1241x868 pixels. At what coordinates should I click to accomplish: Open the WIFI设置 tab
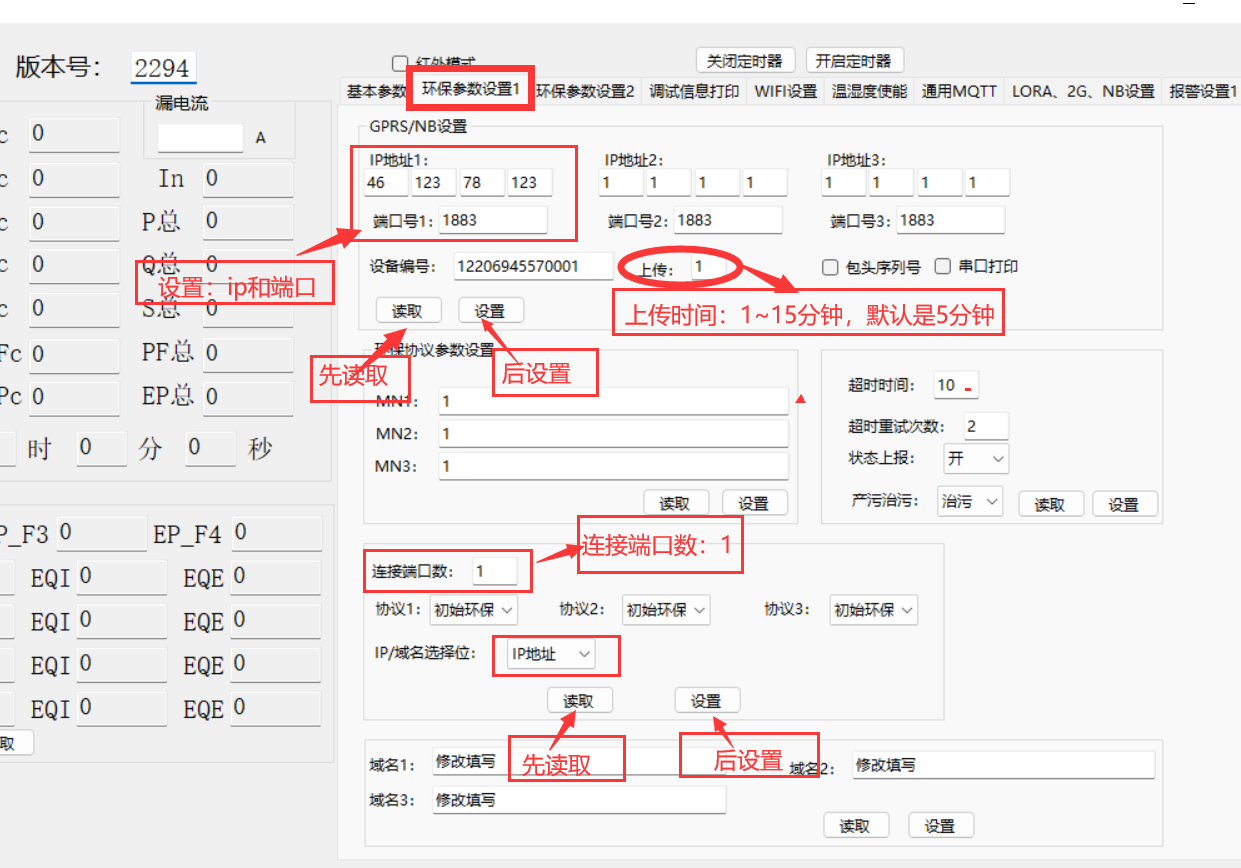point(785,91)
